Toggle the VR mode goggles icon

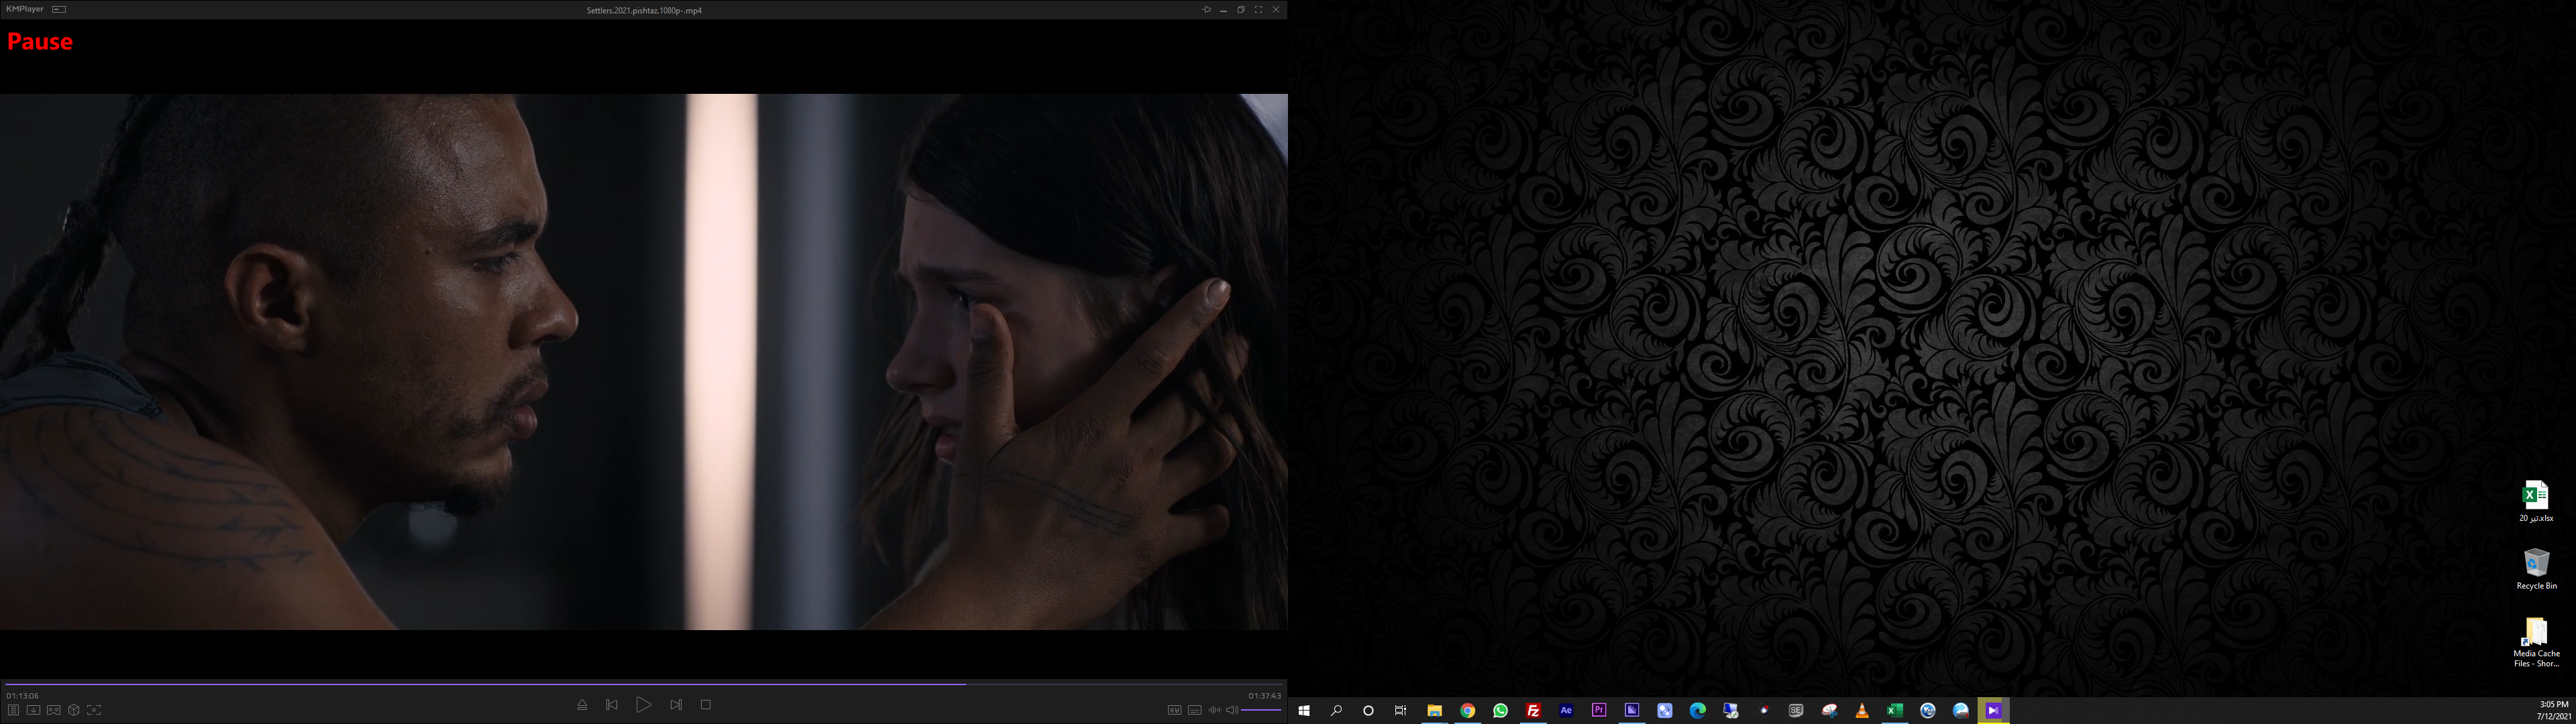pos(54,710)
